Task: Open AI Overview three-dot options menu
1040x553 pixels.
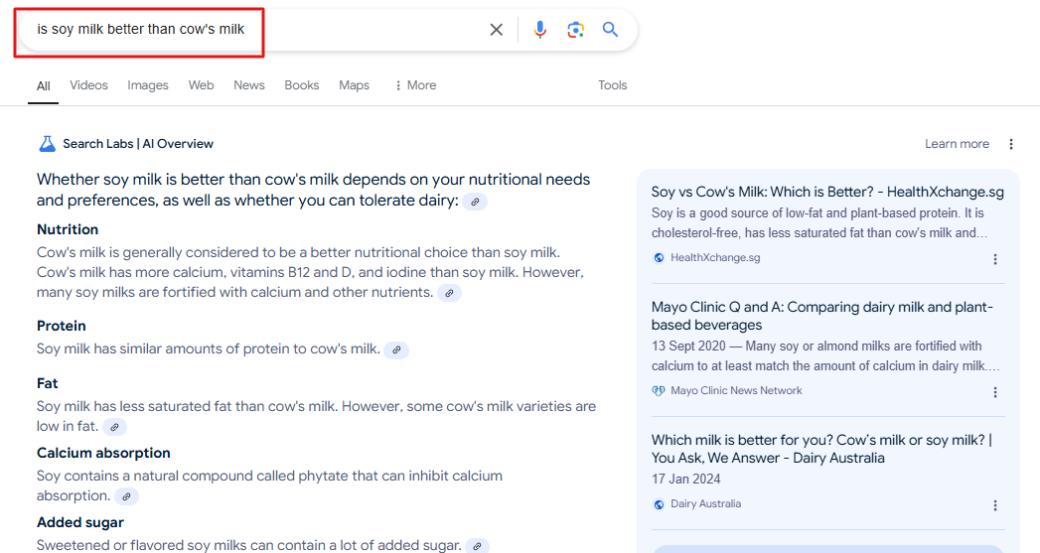Action: [1011, 144]
